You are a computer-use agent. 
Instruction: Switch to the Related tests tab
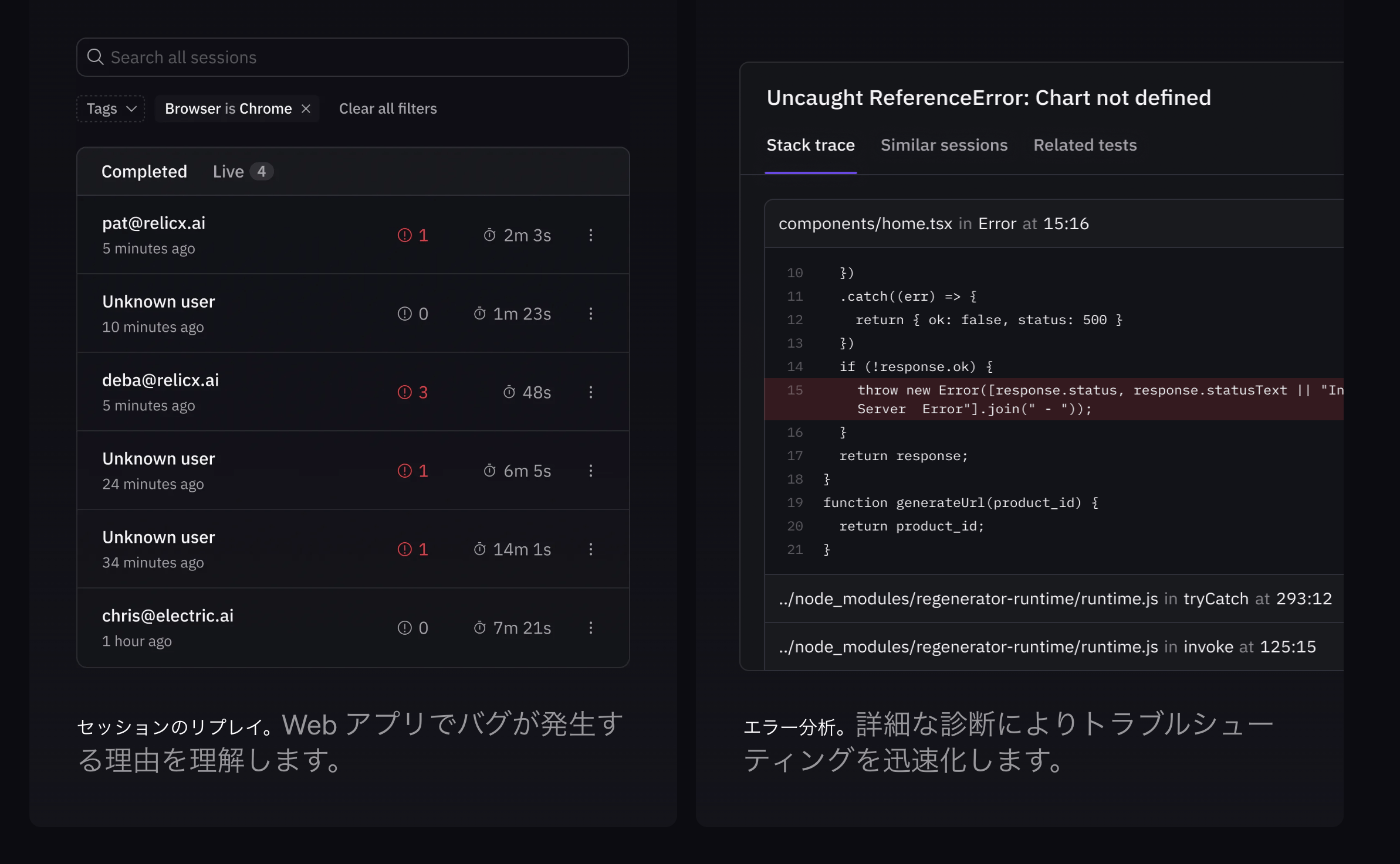pyautogui.click(x=1085, y=146)
